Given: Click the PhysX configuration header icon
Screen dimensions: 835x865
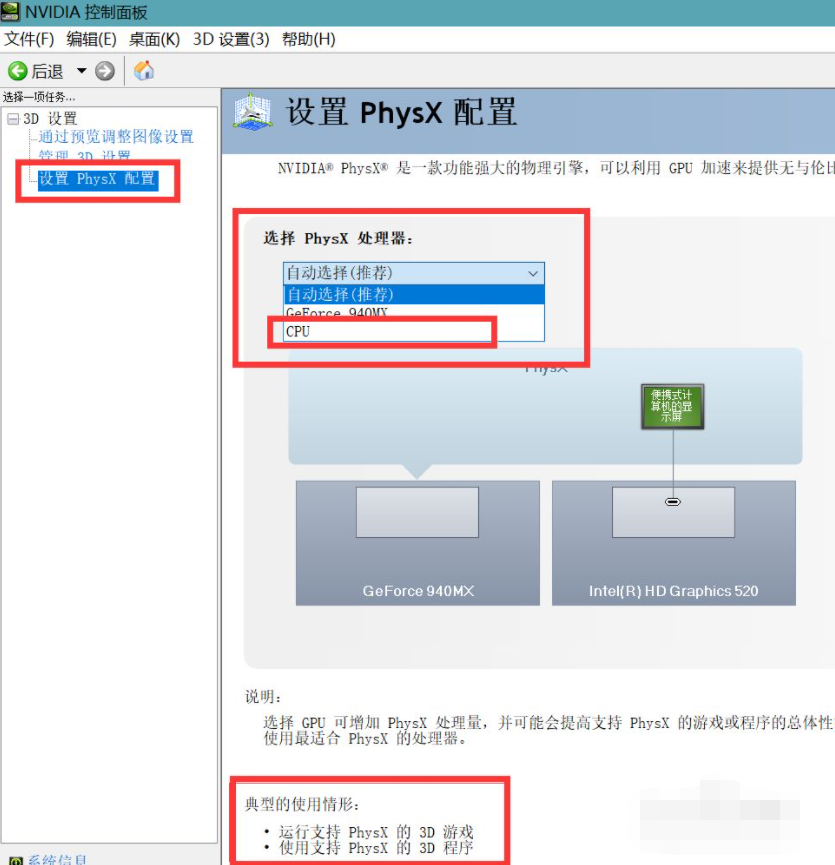Looking at the screenshot, I should tap(252, 112).
